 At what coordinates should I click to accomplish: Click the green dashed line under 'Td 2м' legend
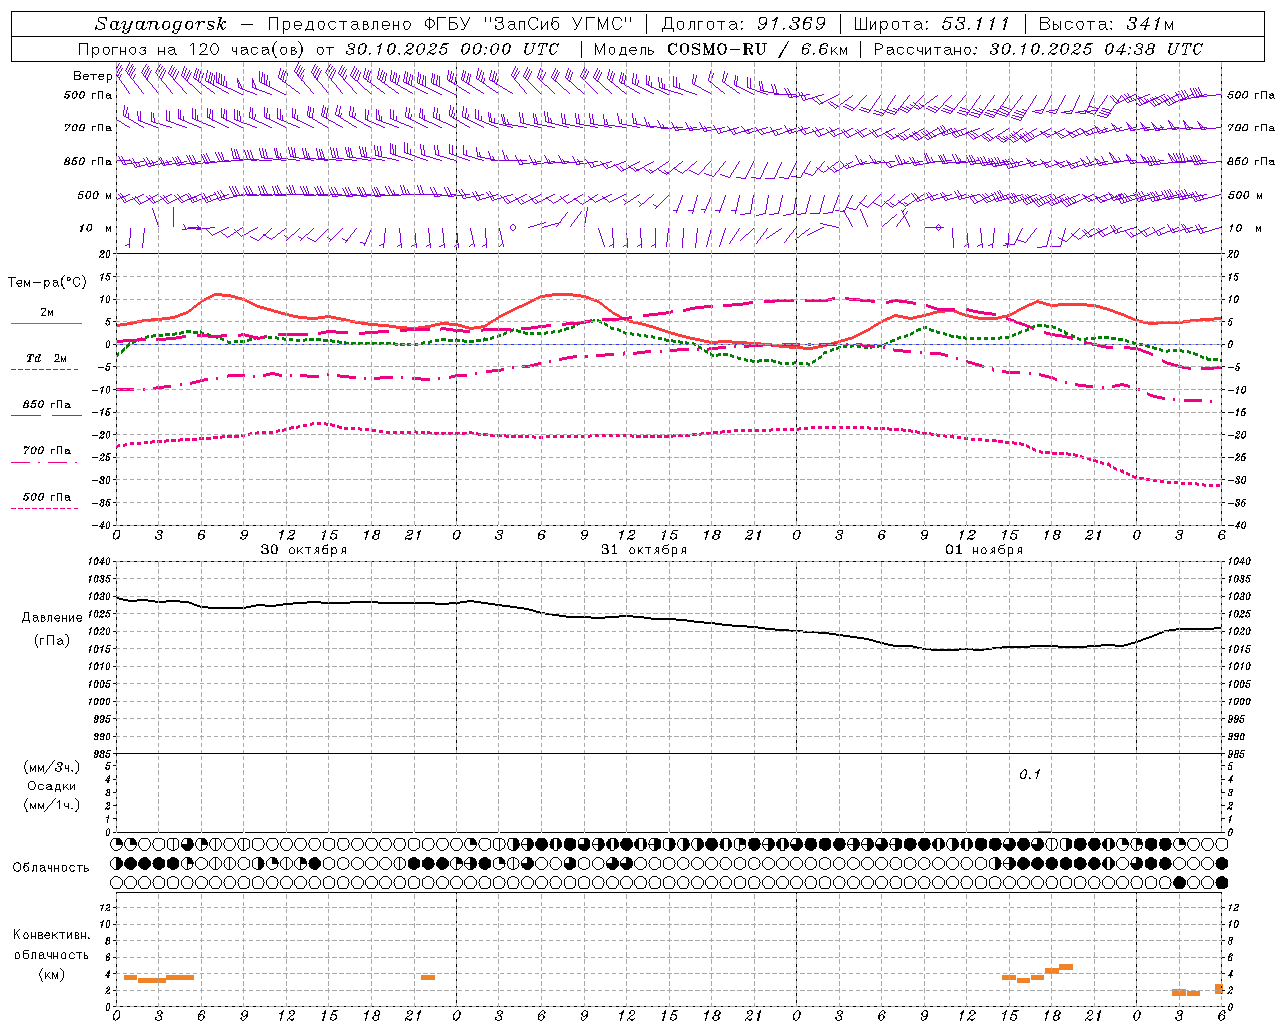pyautogui.click(x=45, y=370)
